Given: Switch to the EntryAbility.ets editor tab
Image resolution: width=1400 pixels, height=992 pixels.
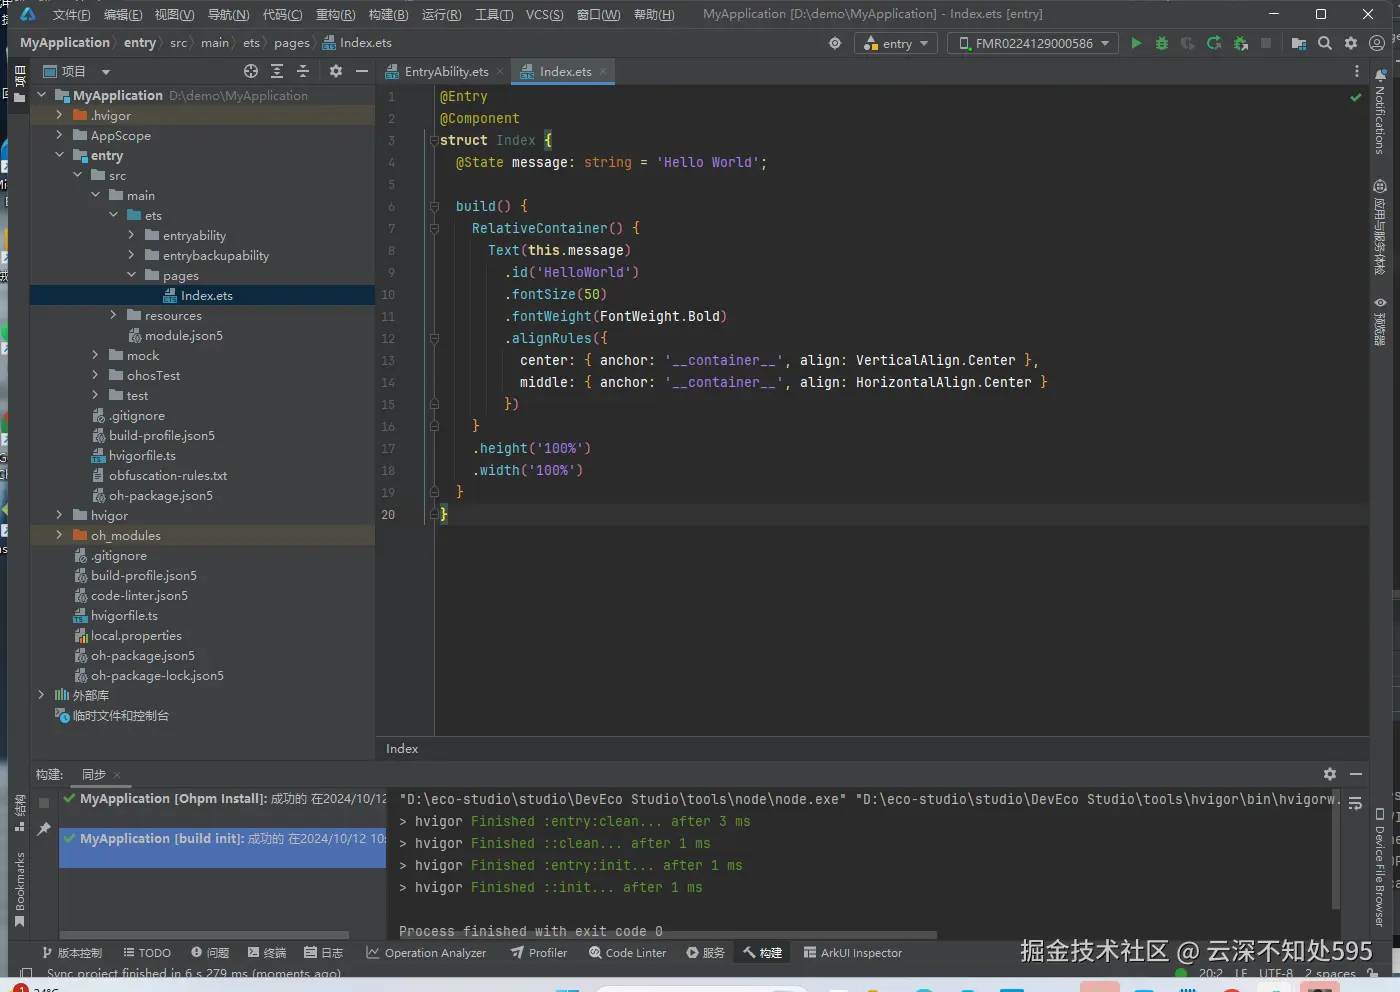Looking at the screenshot, I should 445,72.
